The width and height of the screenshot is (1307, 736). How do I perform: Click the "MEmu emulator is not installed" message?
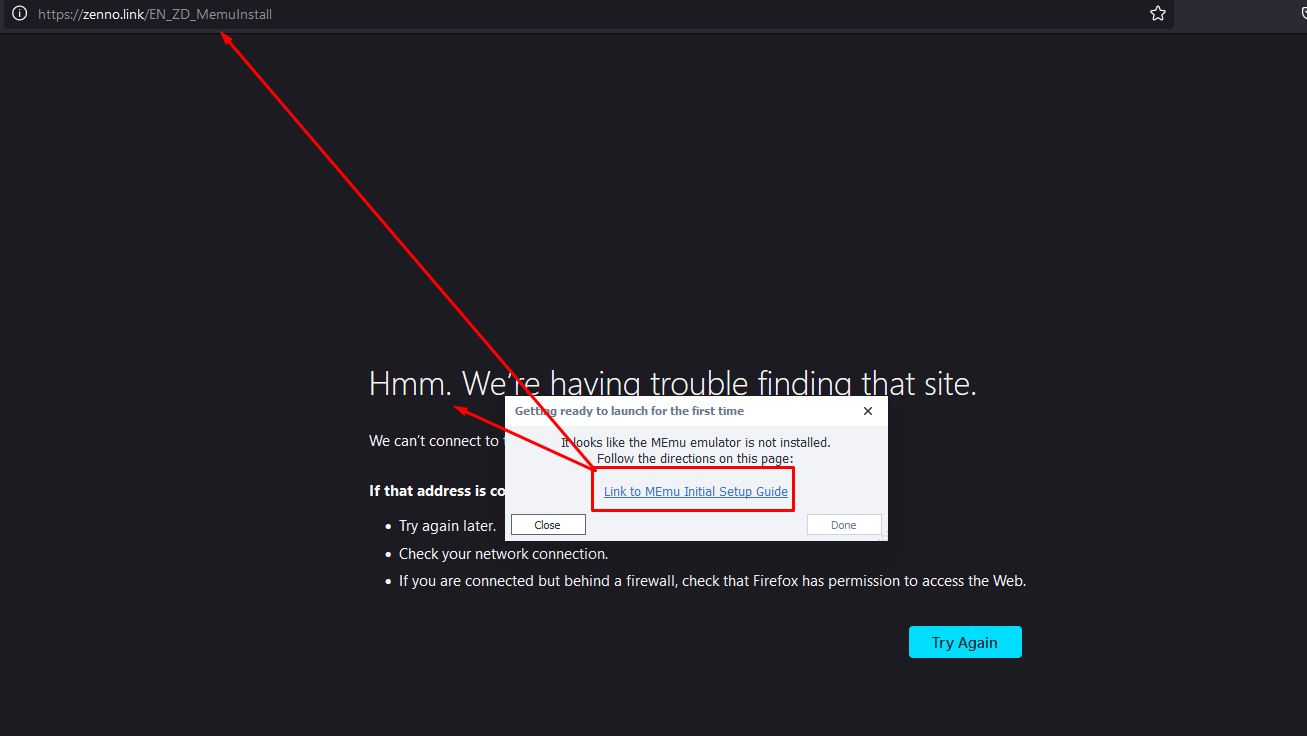[696, 442]
